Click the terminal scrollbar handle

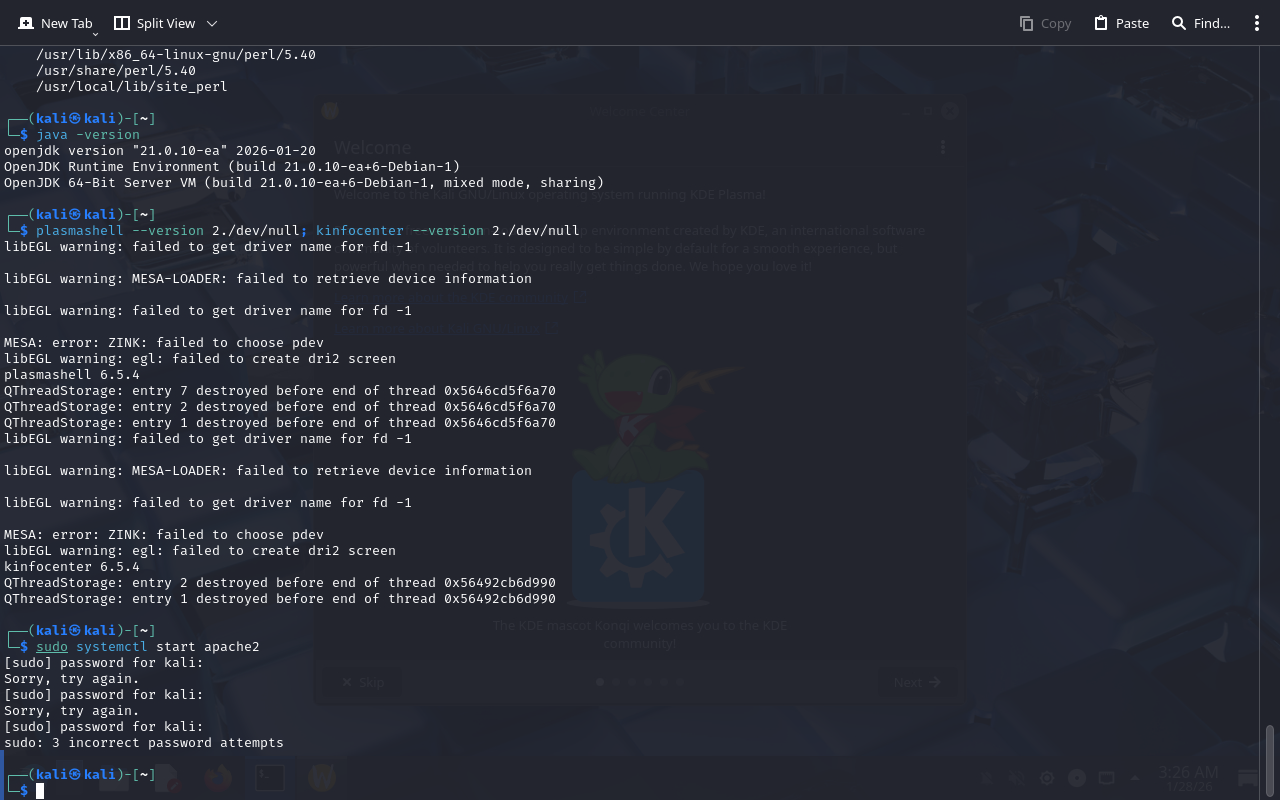click(x=1270, y=760)
